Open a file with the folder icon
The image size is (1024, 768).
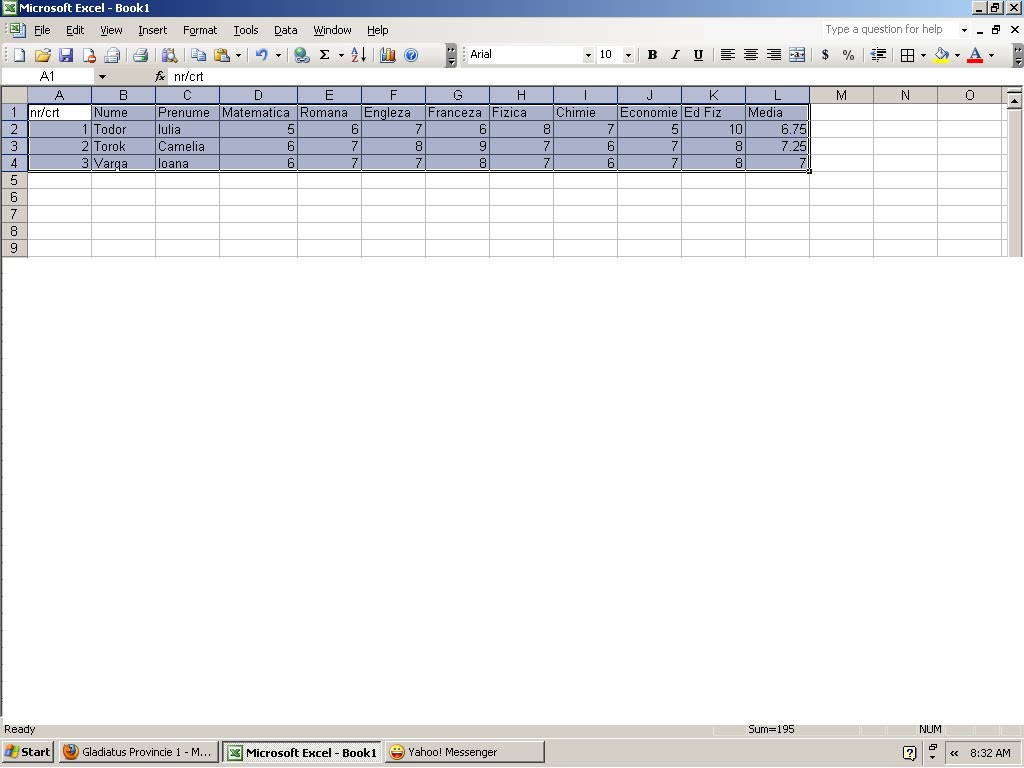click(x=42, y=55)
